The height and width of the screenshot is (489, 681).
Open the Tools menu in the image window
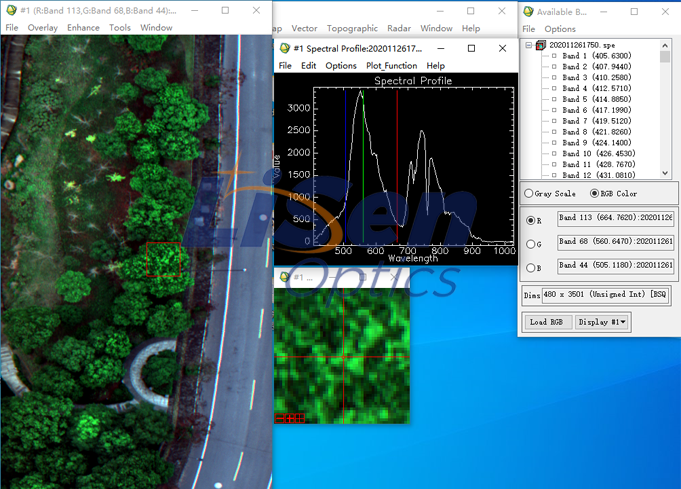(x=120, y=27)
